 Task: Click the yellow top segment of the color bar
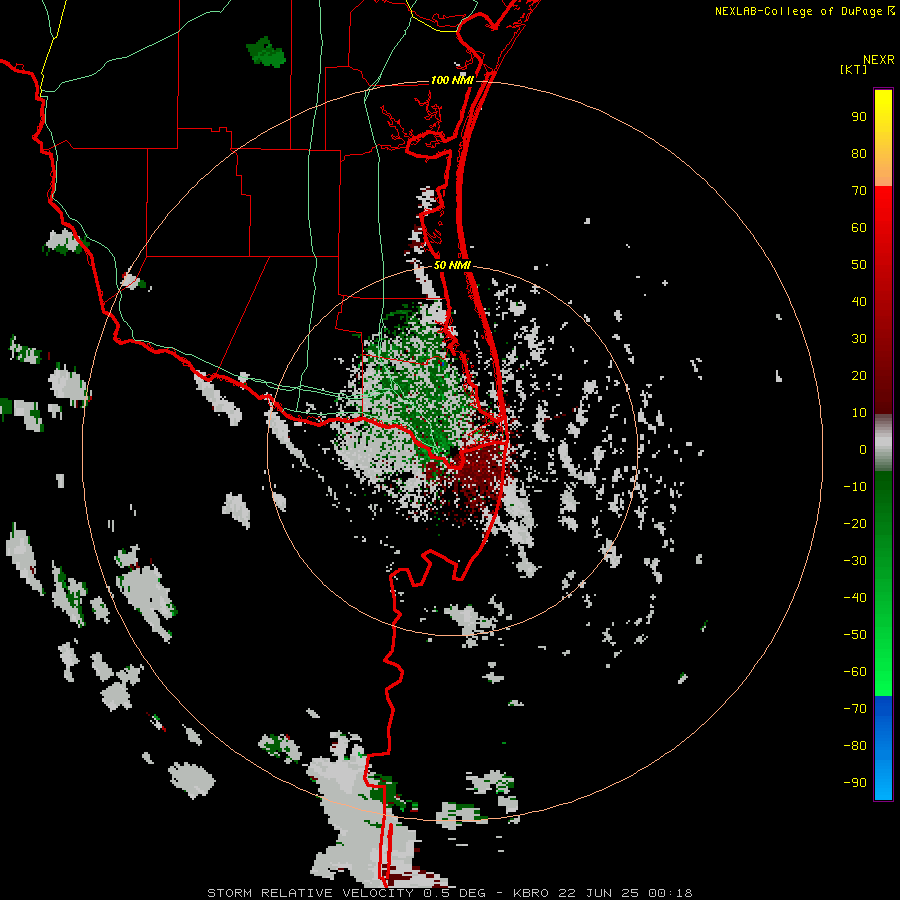pos(883,138)
